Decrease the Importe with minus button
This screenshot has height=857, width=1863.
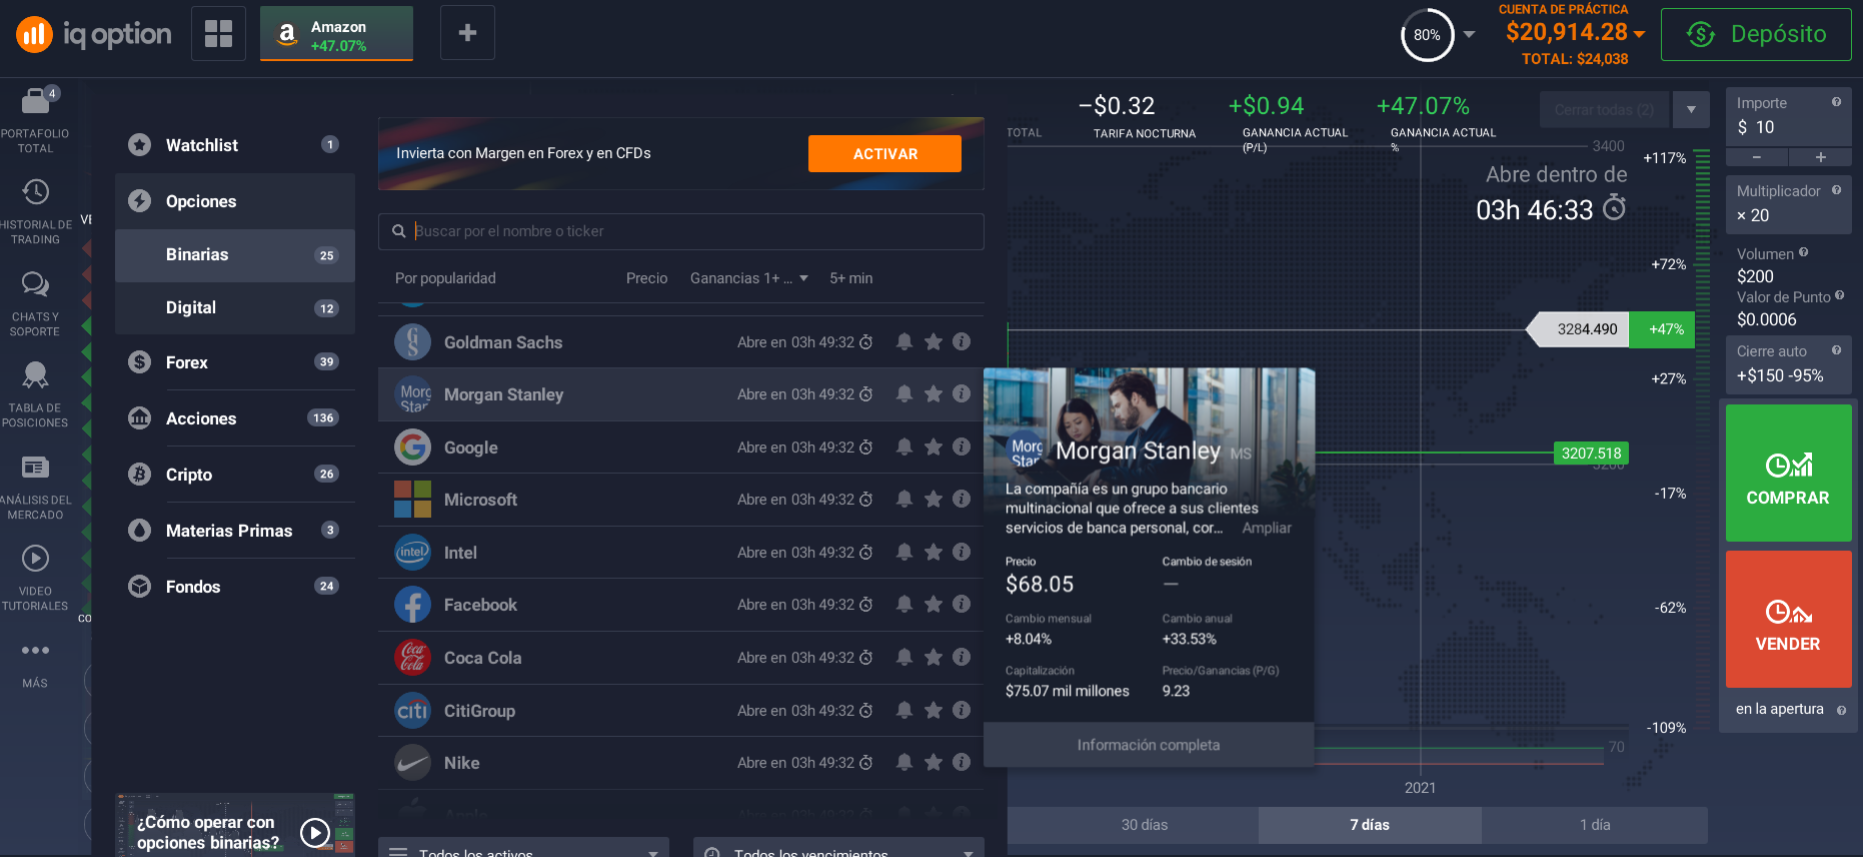coord(1757,157)
